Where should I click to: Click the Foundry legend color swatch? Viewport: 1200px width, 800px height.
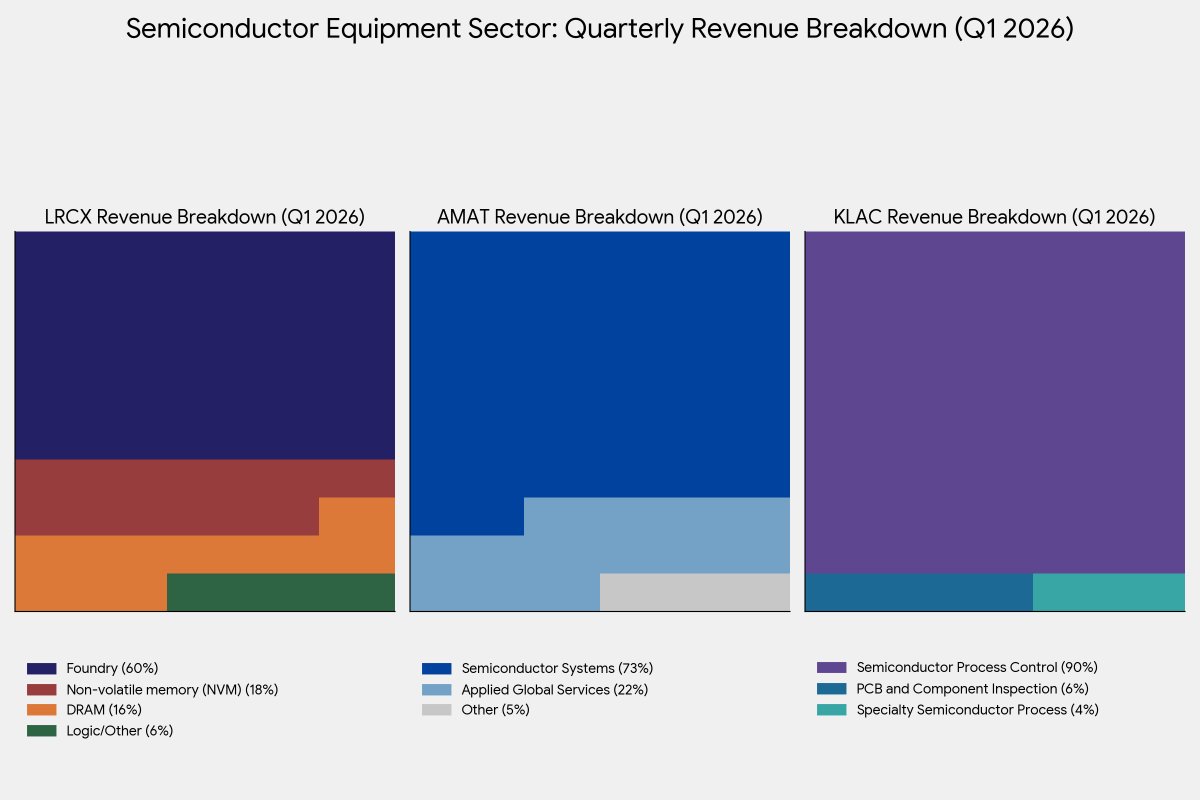[41, 668]
